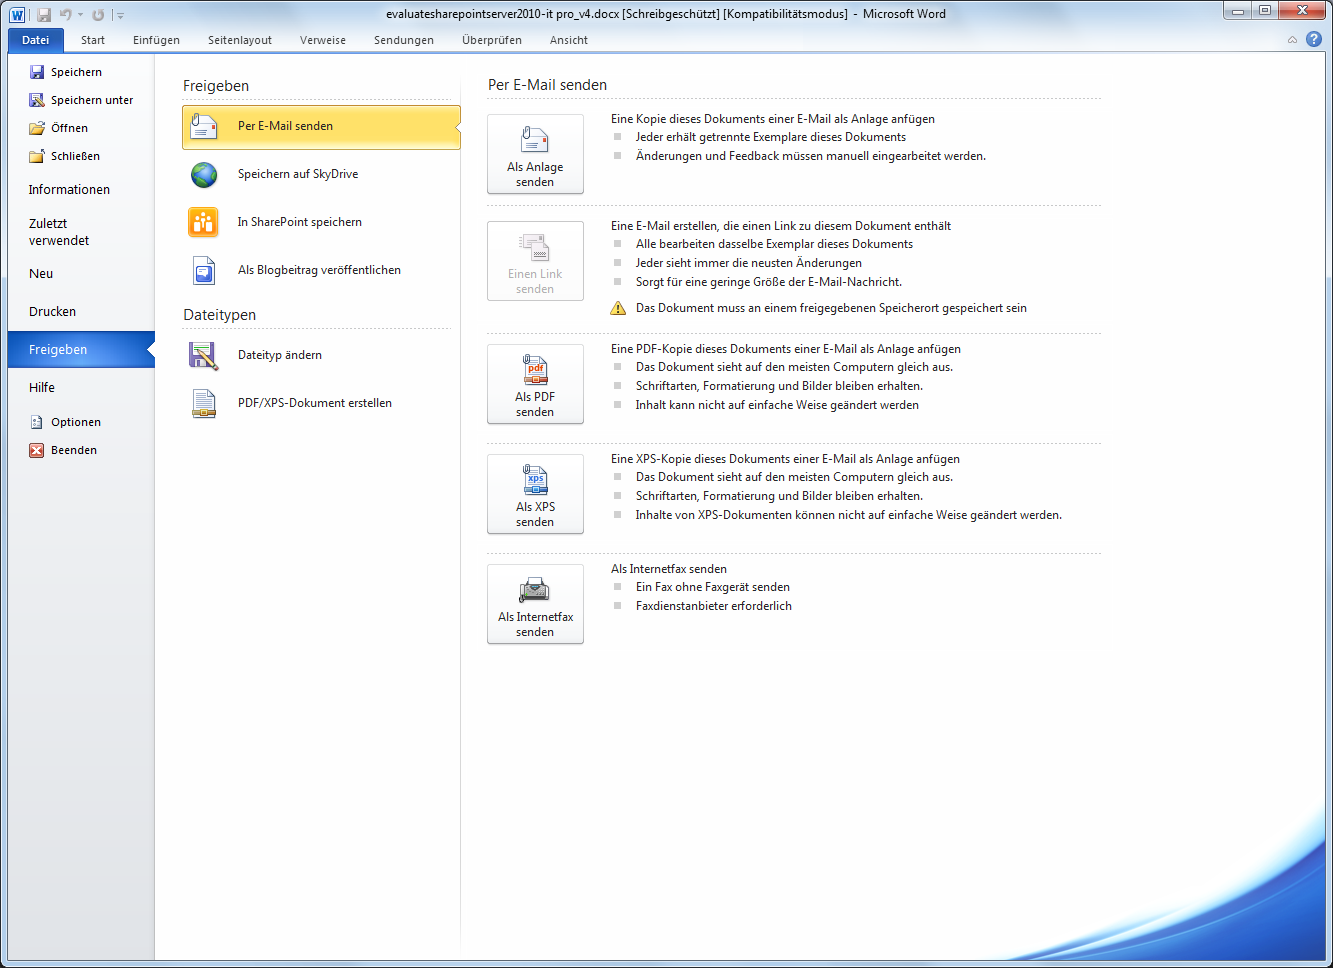
Task: Switch to the Überprüfen tab
Action: tap(492, 40)
